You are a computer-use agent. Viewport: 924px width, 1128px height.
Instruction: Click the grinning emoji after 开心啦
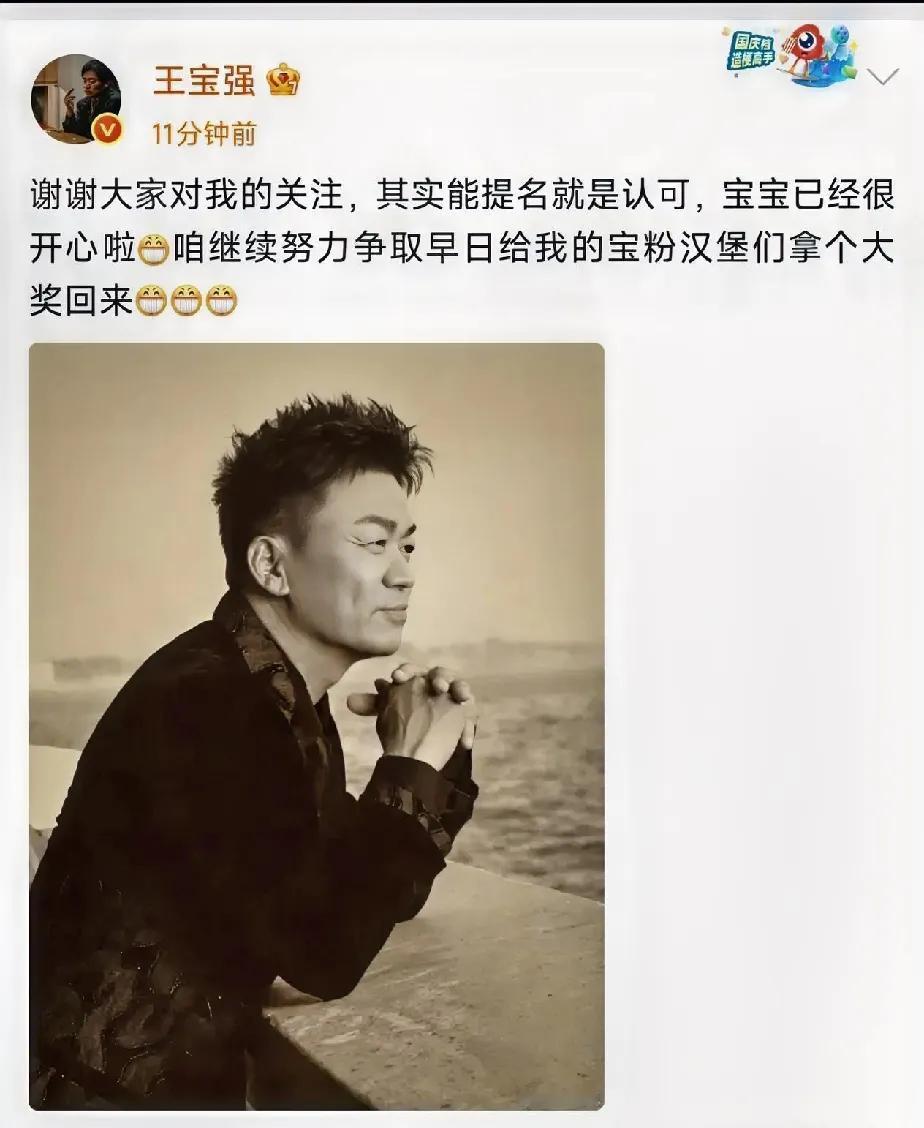[153, 250]
